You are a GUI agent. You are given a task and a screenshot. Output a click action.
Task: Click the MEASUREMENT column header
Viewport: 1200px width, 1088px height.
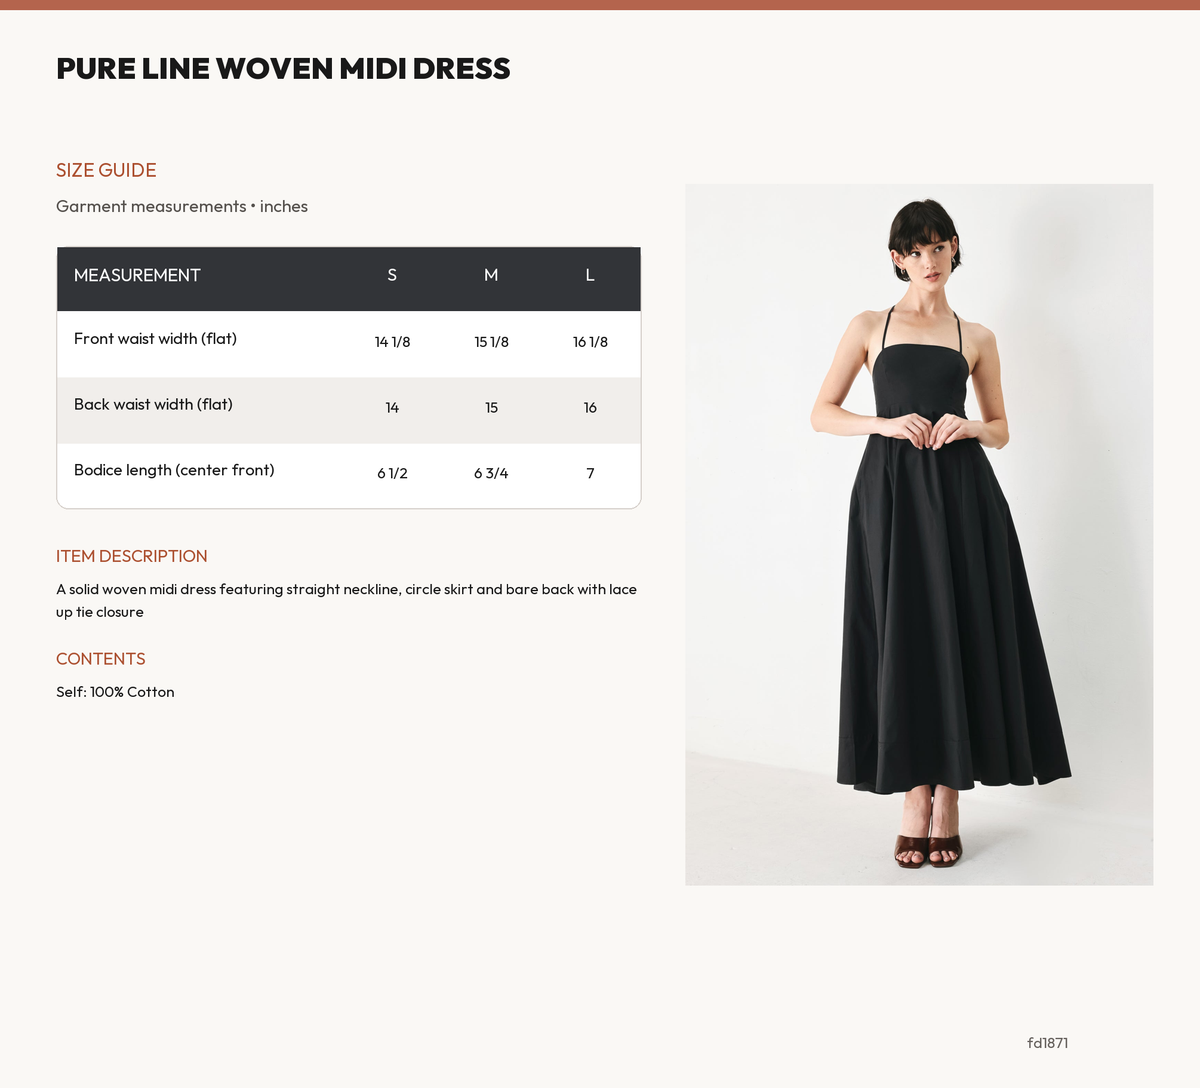pyautogui.click(x=137, y=275)
